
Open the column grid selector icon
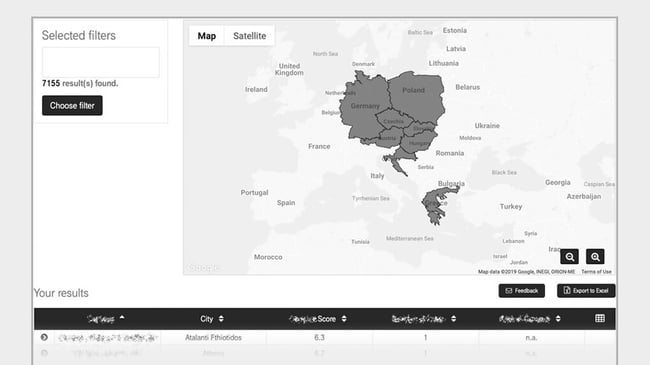600,318
